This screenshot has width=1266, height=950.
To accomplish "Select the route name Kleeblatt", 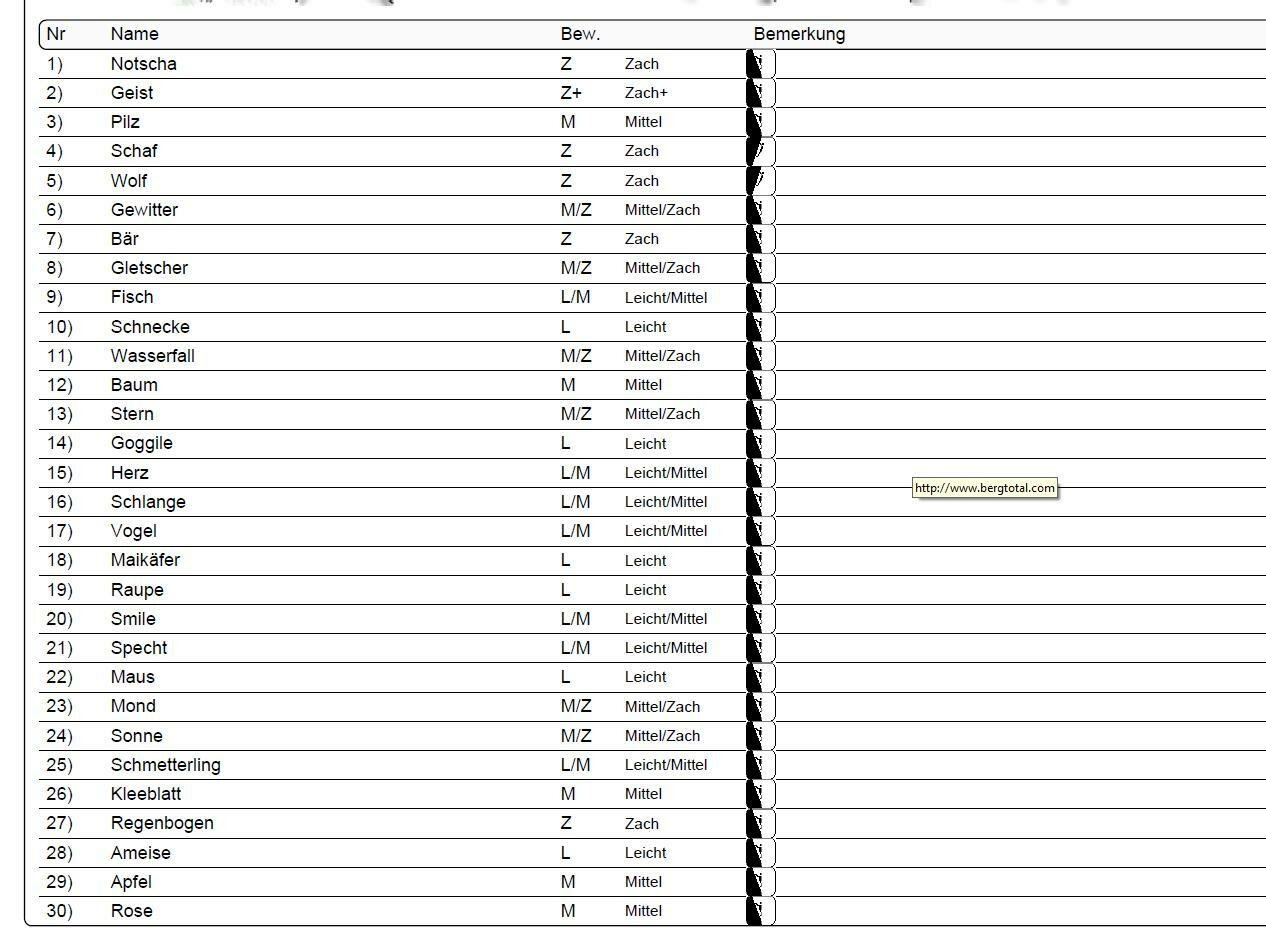I will [x=146, y=794].
